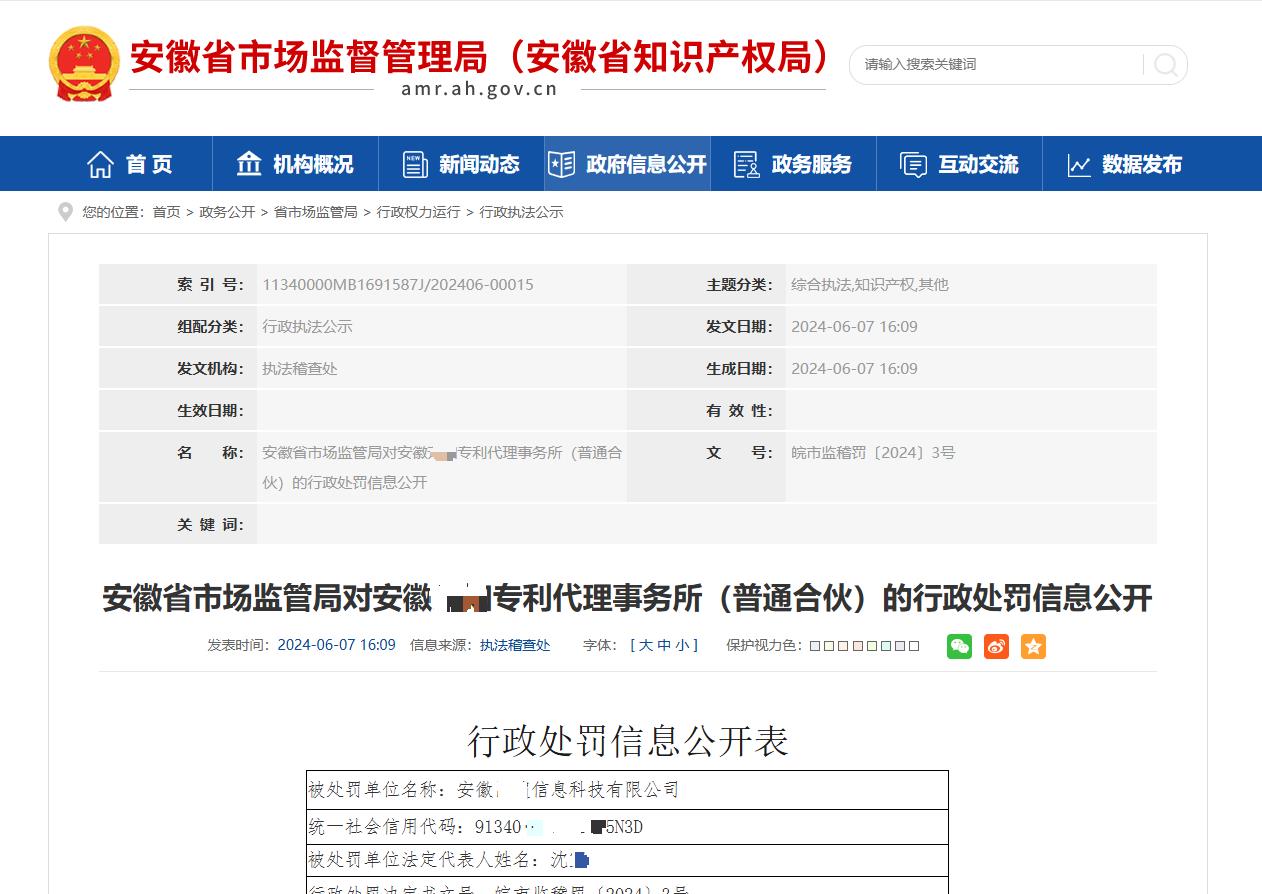Viewport: 1262px width, 894px height.
Task: Set font size to 小
Action: (681, 645)
